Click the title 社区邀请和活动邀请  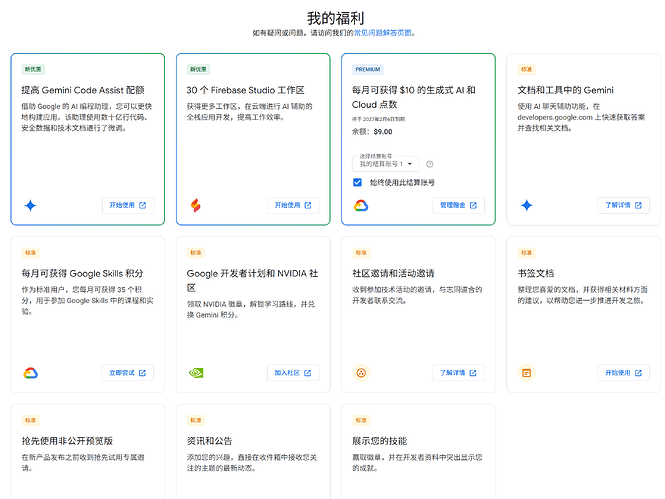click(393, 273)
